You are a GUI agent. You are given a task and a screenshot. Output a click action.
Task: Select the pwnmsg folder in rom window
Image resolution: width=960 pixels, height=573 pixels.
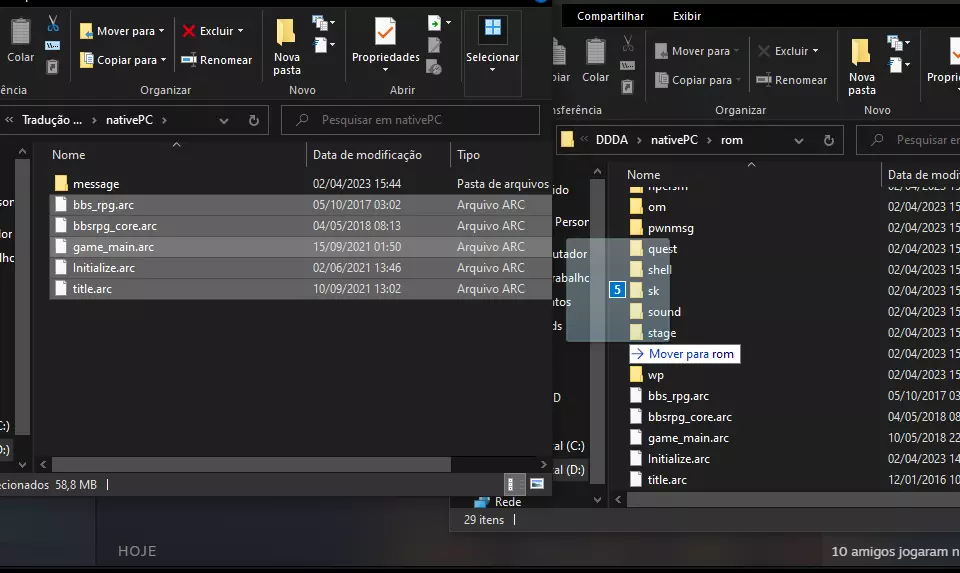[670, 228]
